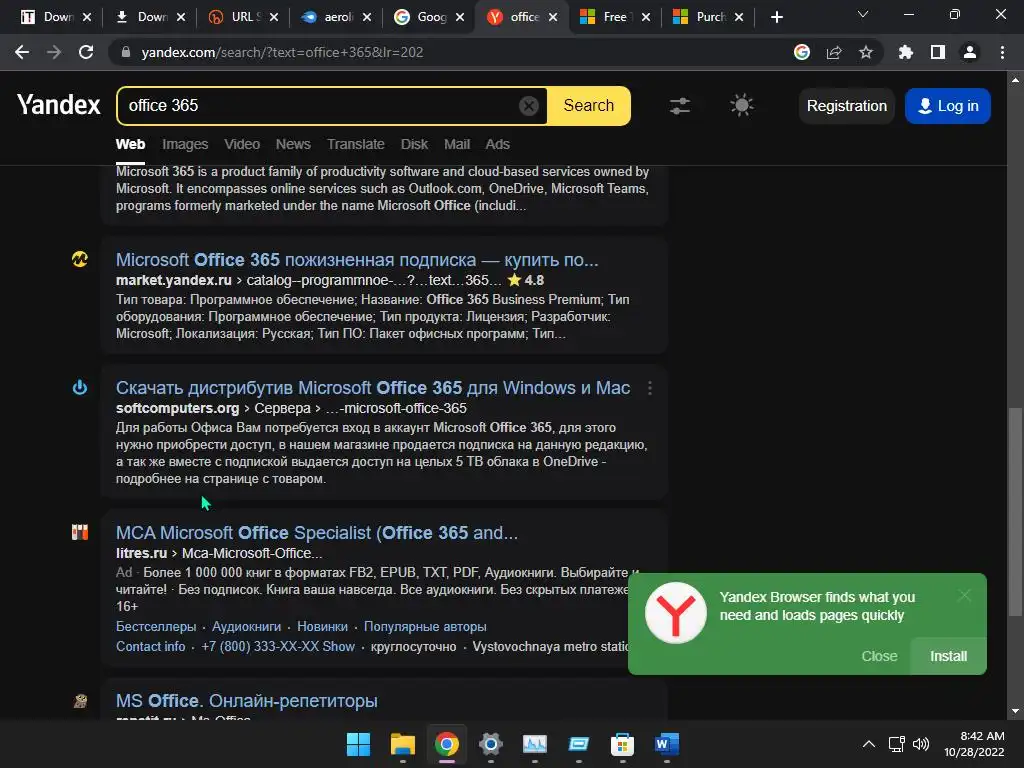The height and width of the screenshot is (768, 1024).
Task: Switch to the Google browser tab
Action: pyautogui.click(x=429, y=17)
